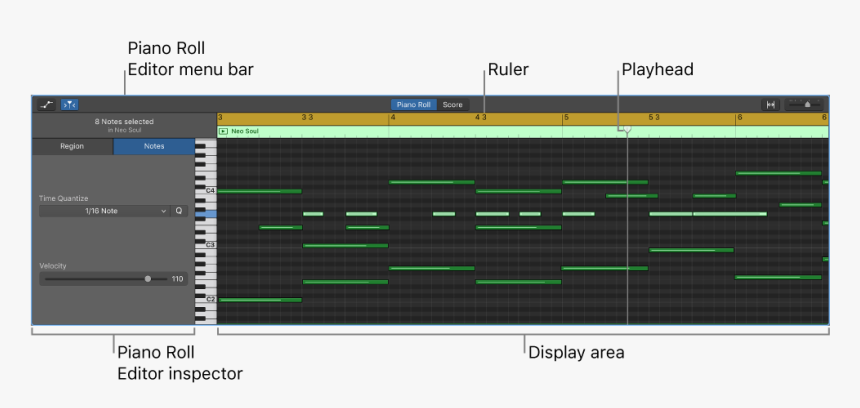Switch to the Score view

pos(453,104)
